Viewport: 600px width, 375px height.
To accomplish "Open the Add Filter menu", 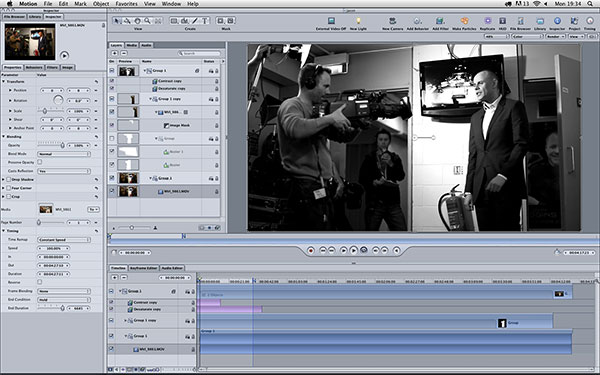I will [x=440, y=21].
